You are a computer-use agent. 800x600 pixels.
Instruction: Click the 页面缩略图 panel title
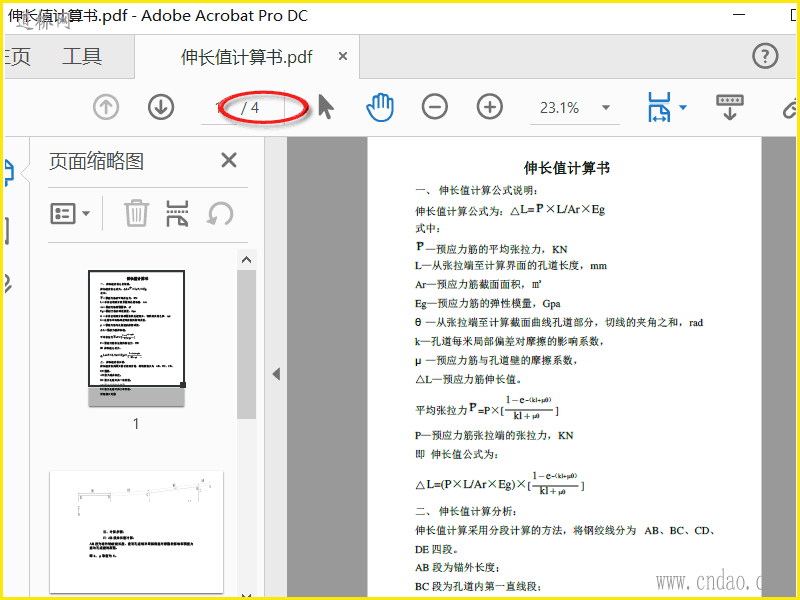click(96, 161)
